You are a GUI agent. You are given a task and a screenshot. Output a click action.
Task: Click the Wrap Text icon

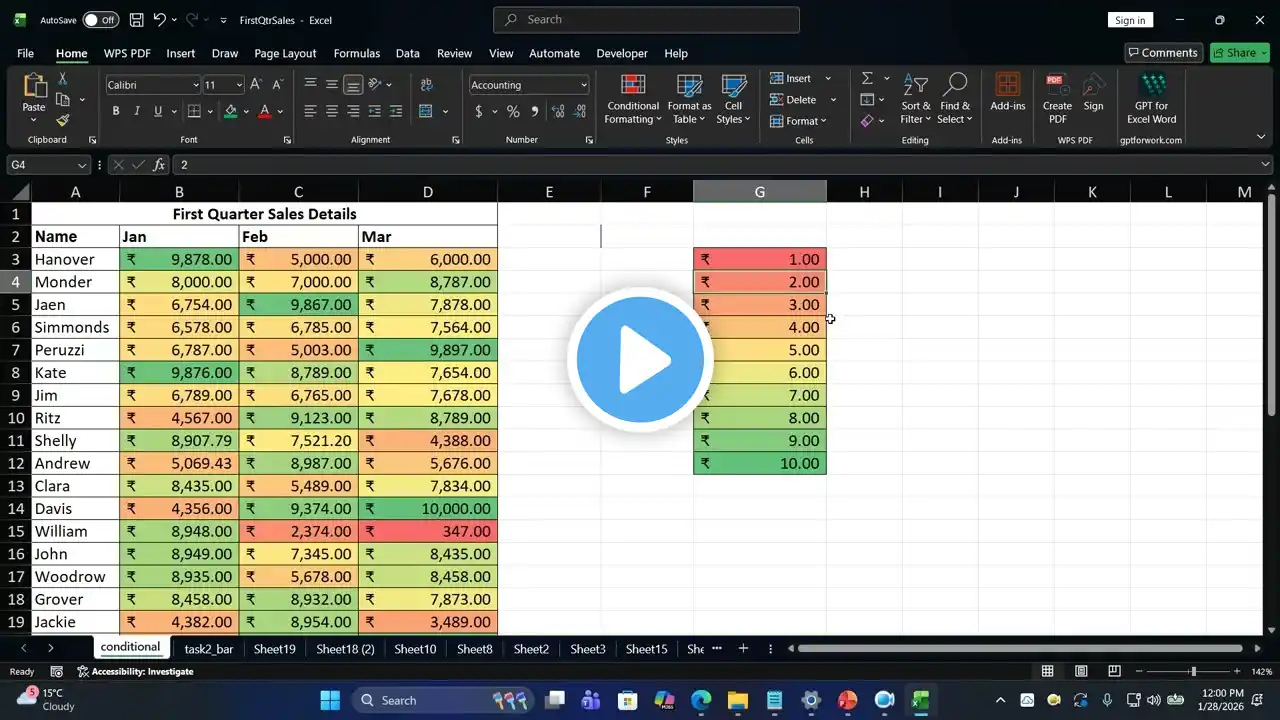click(x=427, y=85)
